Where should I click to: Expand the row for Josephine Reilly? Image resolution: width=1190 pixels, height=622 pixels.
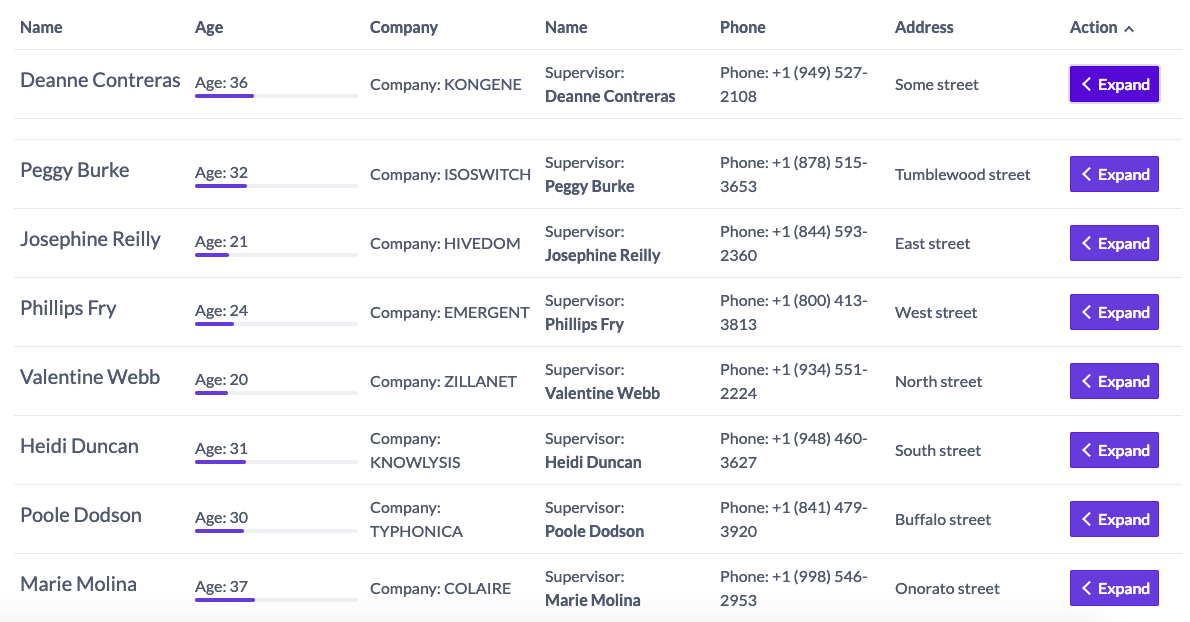coord(1114,242)
